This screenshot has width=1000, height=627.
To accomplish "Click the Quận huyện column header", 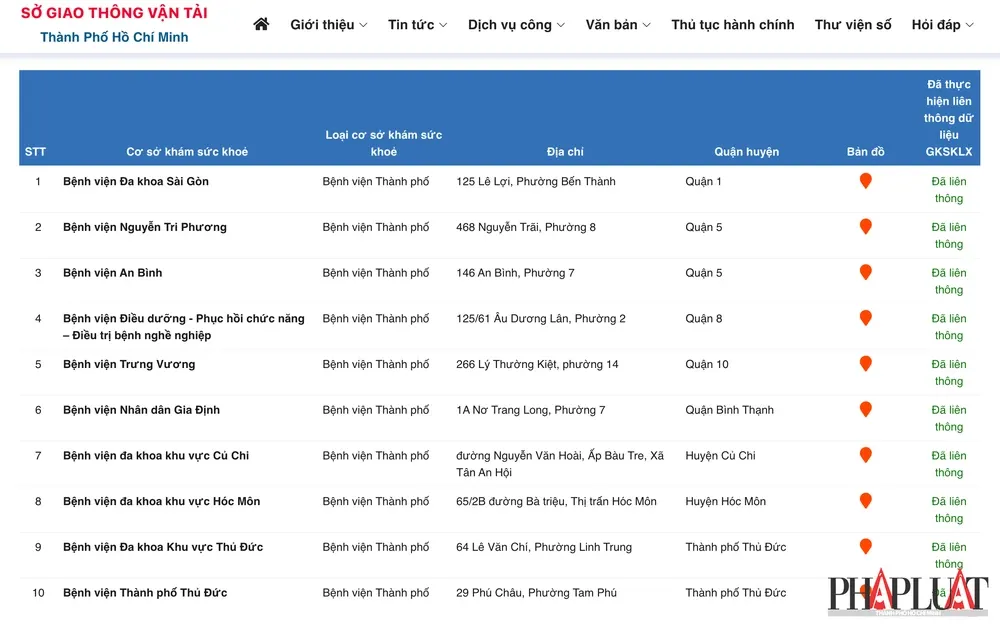I will pyautogui.click(x=746, y=152).
